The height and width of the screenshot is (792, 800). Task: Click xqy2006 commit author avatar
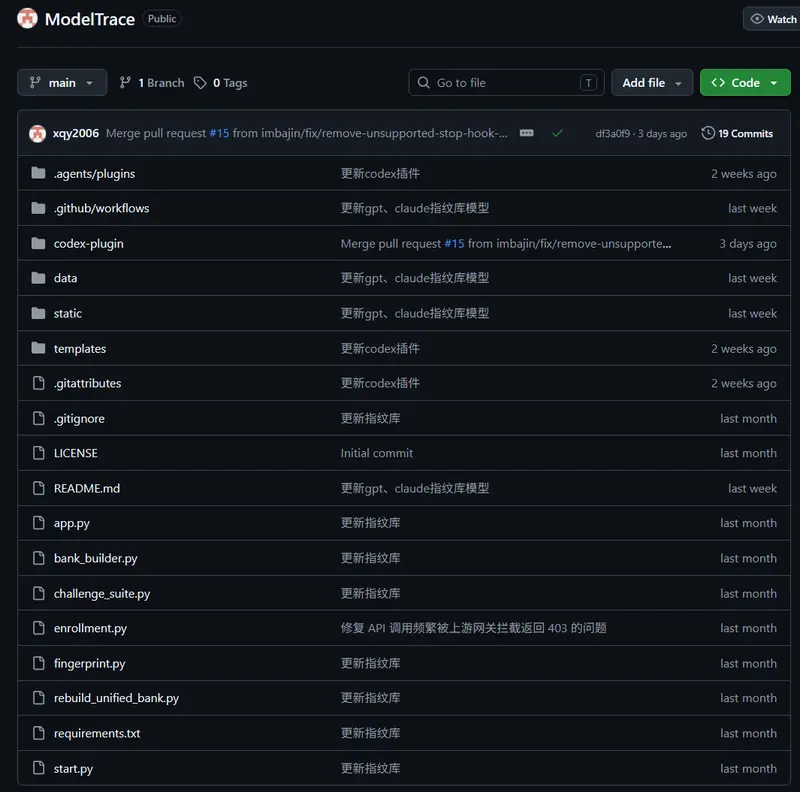tap(37, 134)
